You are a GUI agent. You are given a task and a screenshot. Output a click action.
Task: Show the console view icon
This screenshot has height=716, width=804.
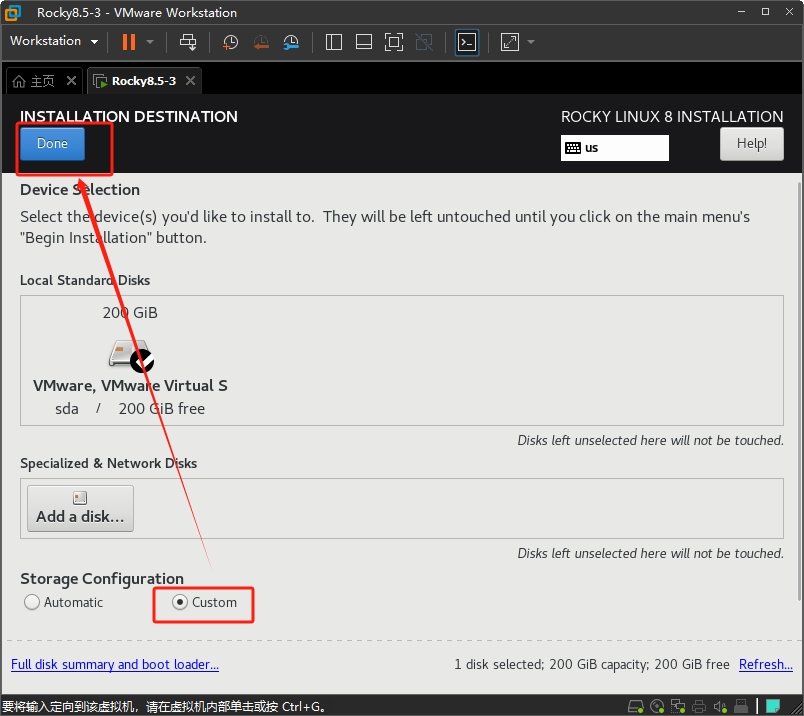pos(467,42)
